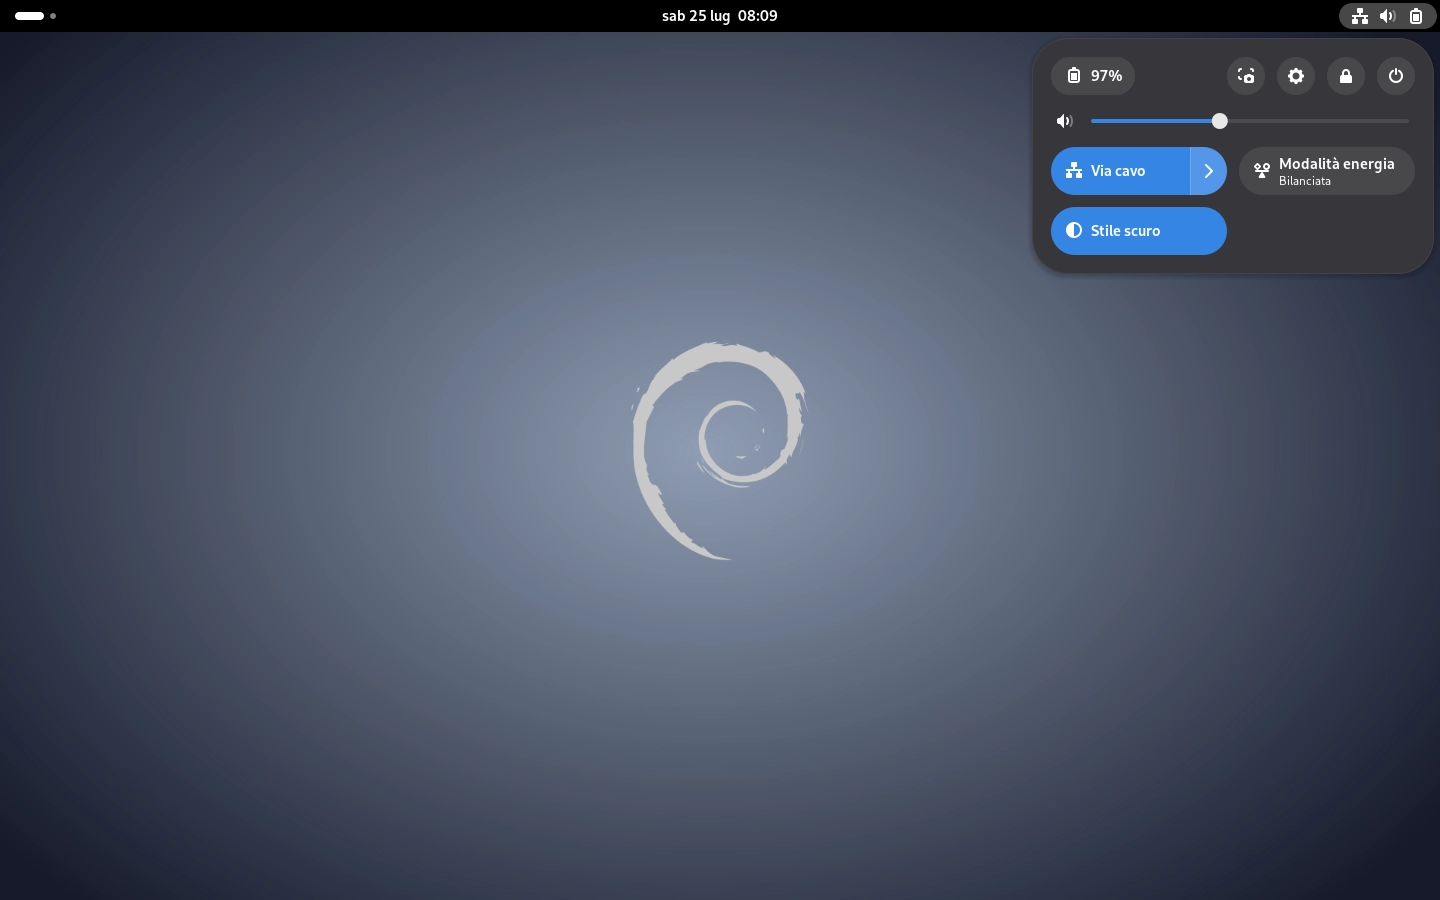Open Settings via the gear icon
The image size is (1440, 900).
(1296, 76)
